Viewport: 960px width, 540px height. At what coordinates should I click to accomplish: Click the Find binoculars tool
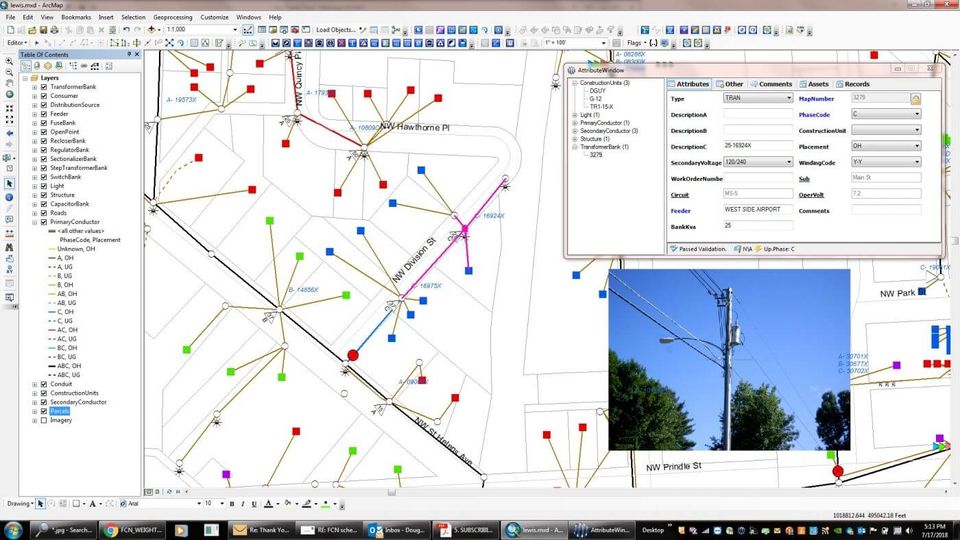click(10, 246)
